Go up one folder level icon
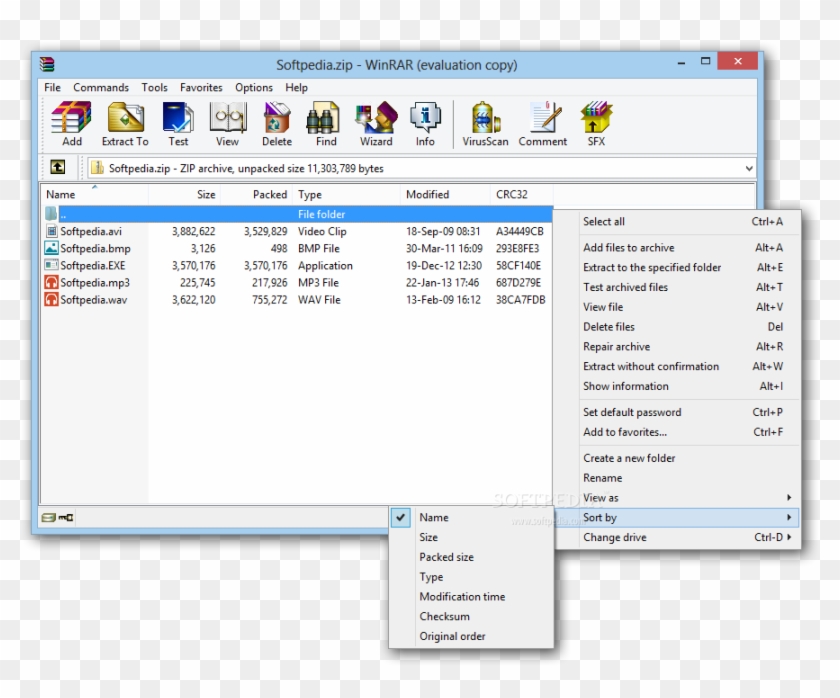Viewport: 840px width, 698px height. tap(58, 168)
